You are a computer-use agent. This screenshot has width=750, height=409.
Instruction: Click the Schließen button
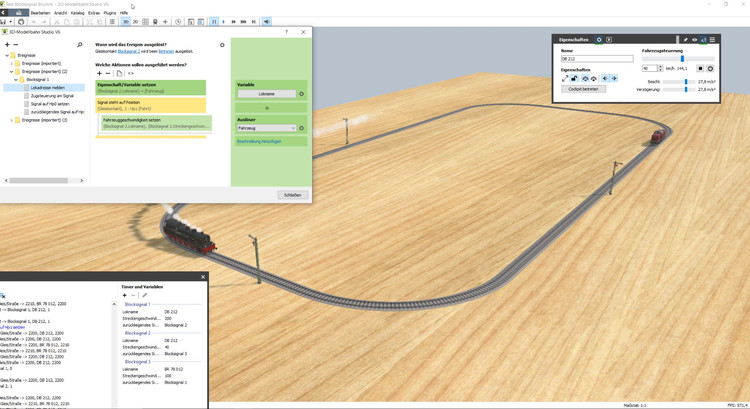click(292, 195)
